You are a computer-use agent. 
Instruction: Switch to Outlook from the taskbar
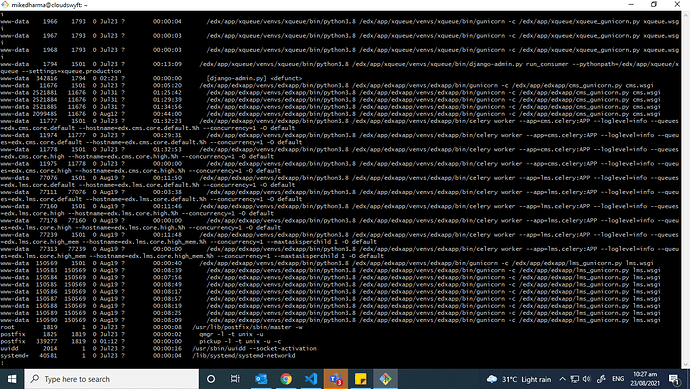tap(261, 379)
